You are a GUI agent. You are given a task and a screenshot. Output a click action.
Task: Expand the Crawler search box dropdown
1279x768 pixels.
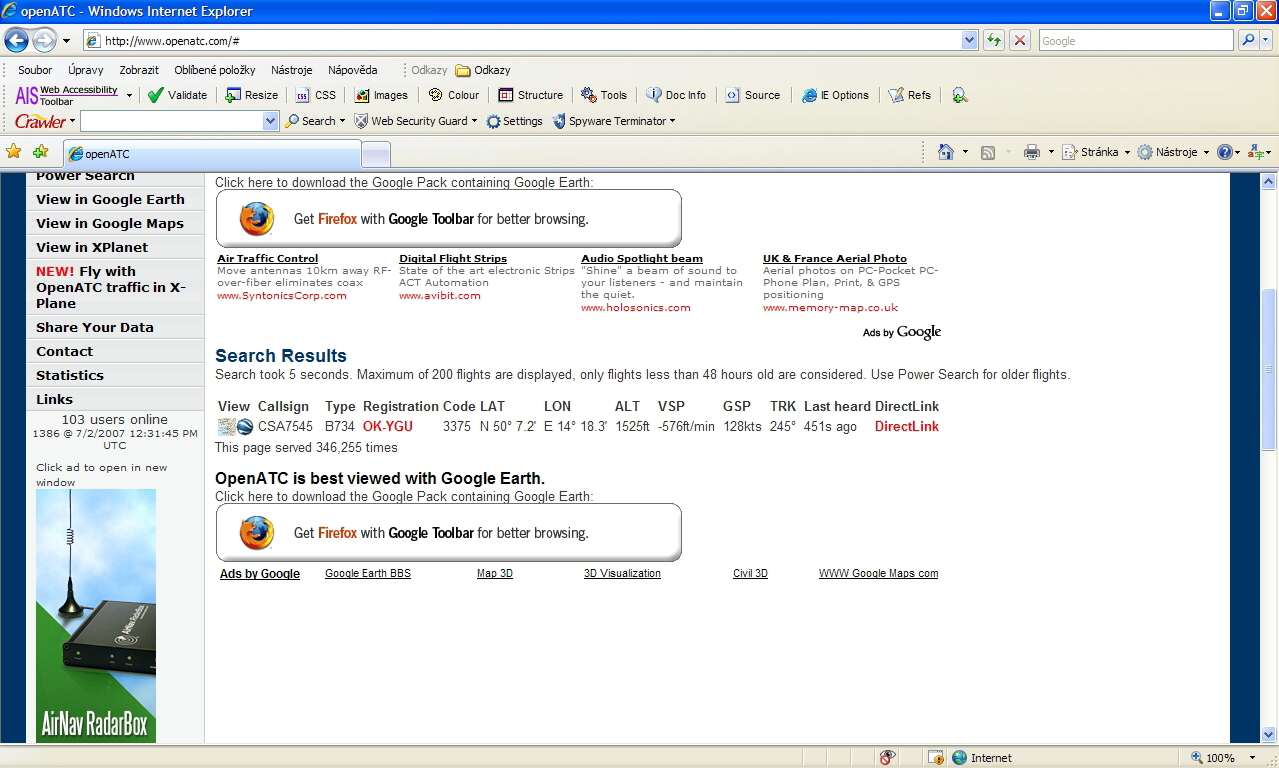[x=270, y=121]
